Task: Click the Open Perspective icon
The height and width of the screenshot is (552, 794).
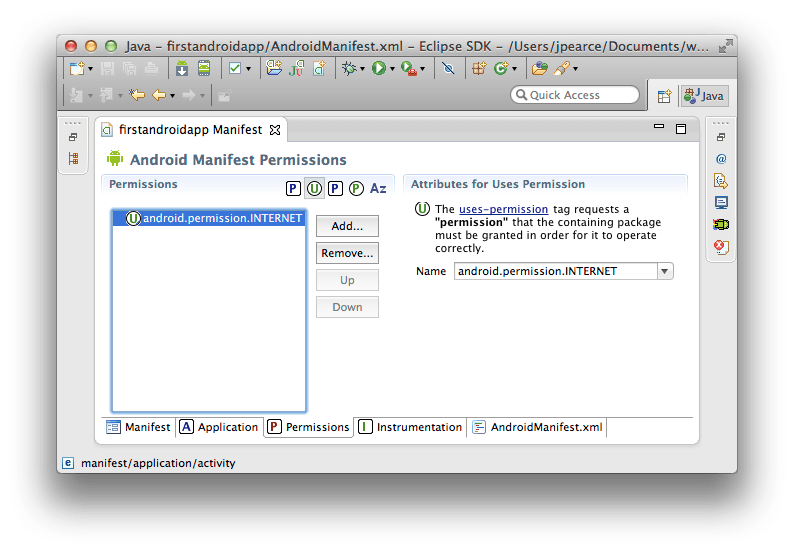Action: 664,96
